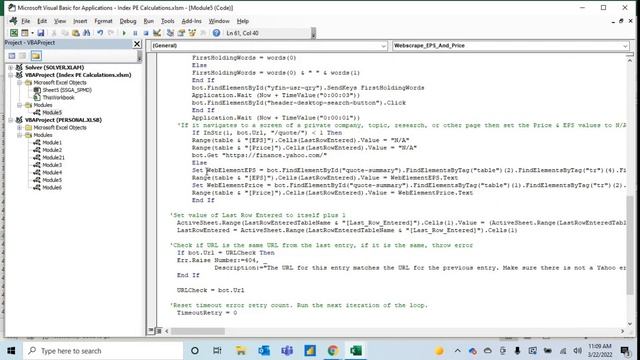640x360 pixels.
Task: Select Module5 under Index PE Calculations project
Action: pyautogui.click(x=52, y=113)
